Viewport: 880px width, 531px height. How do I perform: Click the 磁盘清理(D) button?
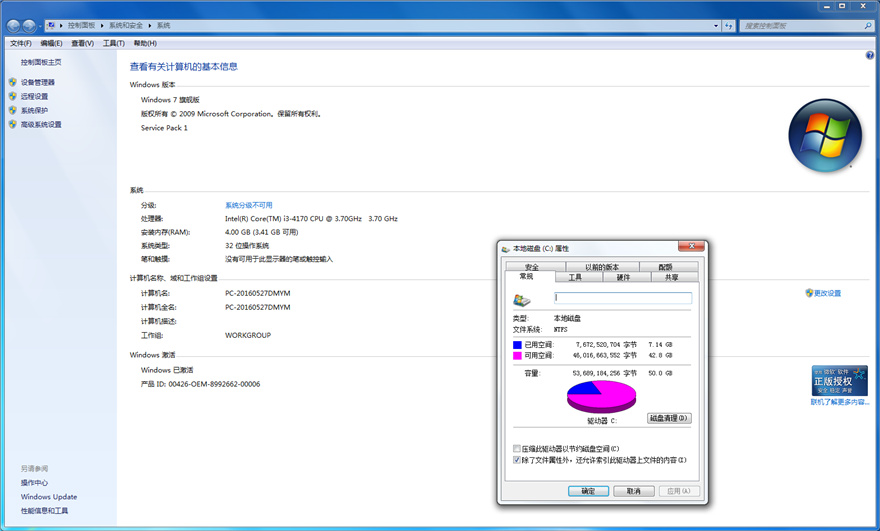pyautogui.click(x=669, y=418)
